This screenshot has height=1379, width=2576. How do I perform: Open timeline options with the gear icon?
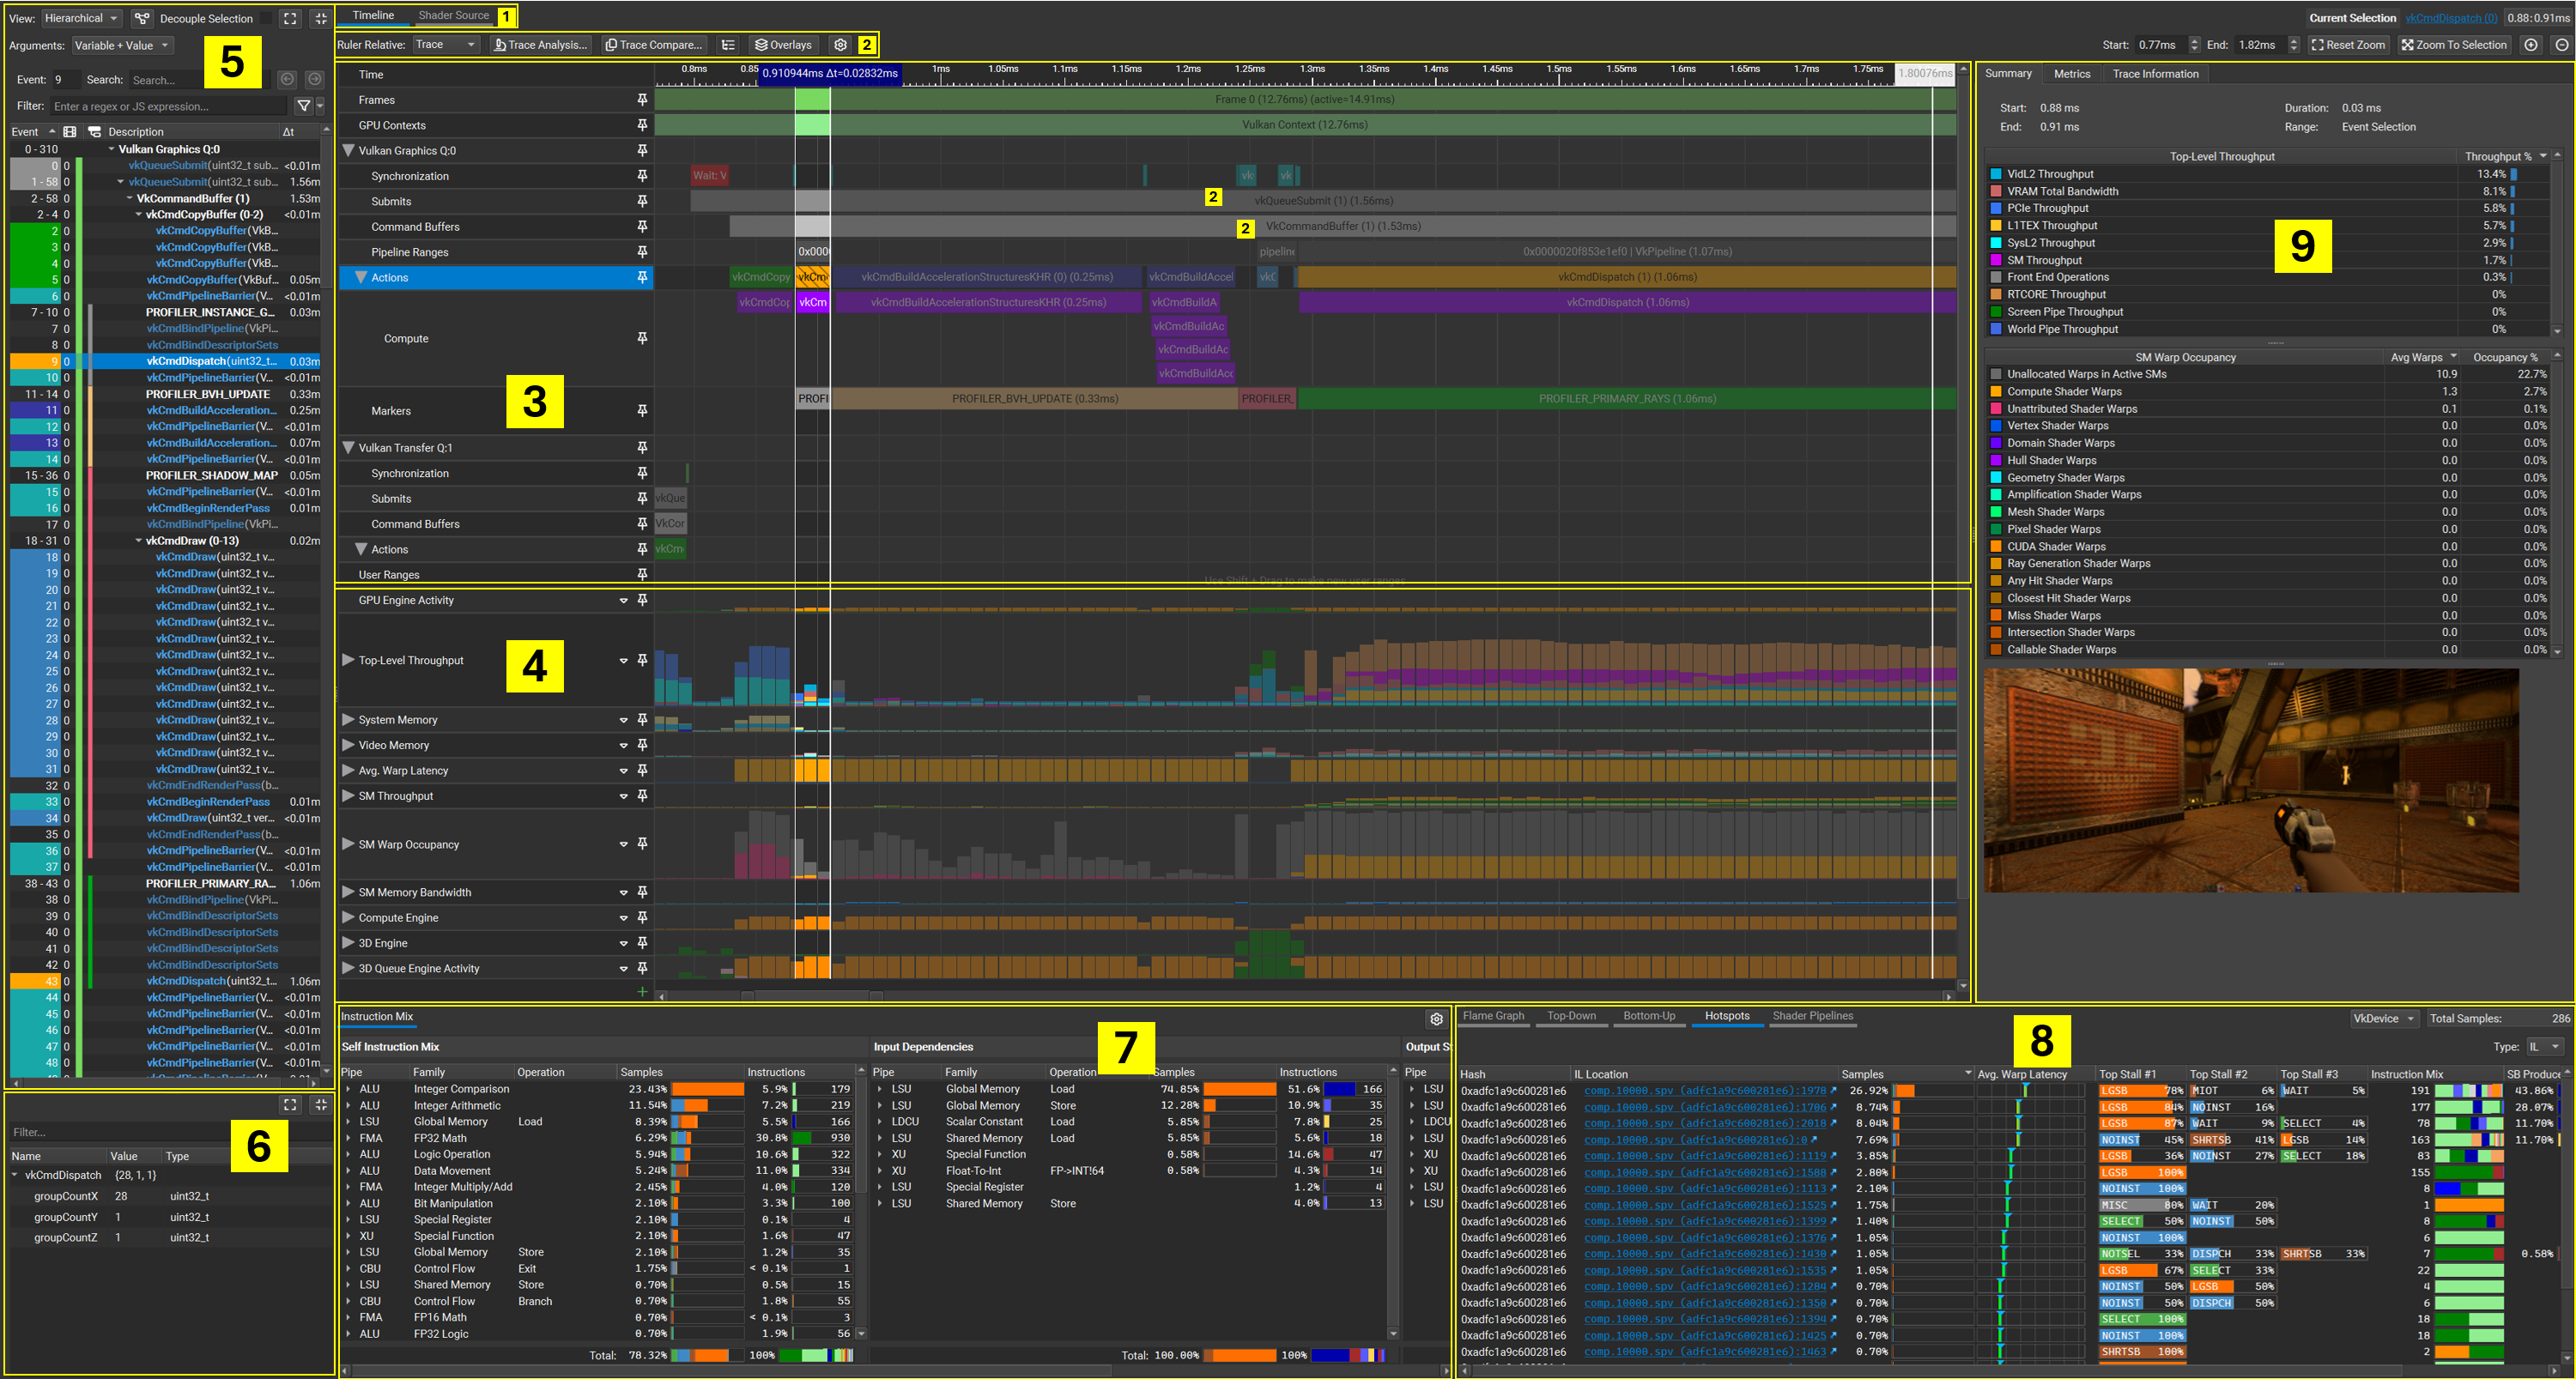(840, 44)
